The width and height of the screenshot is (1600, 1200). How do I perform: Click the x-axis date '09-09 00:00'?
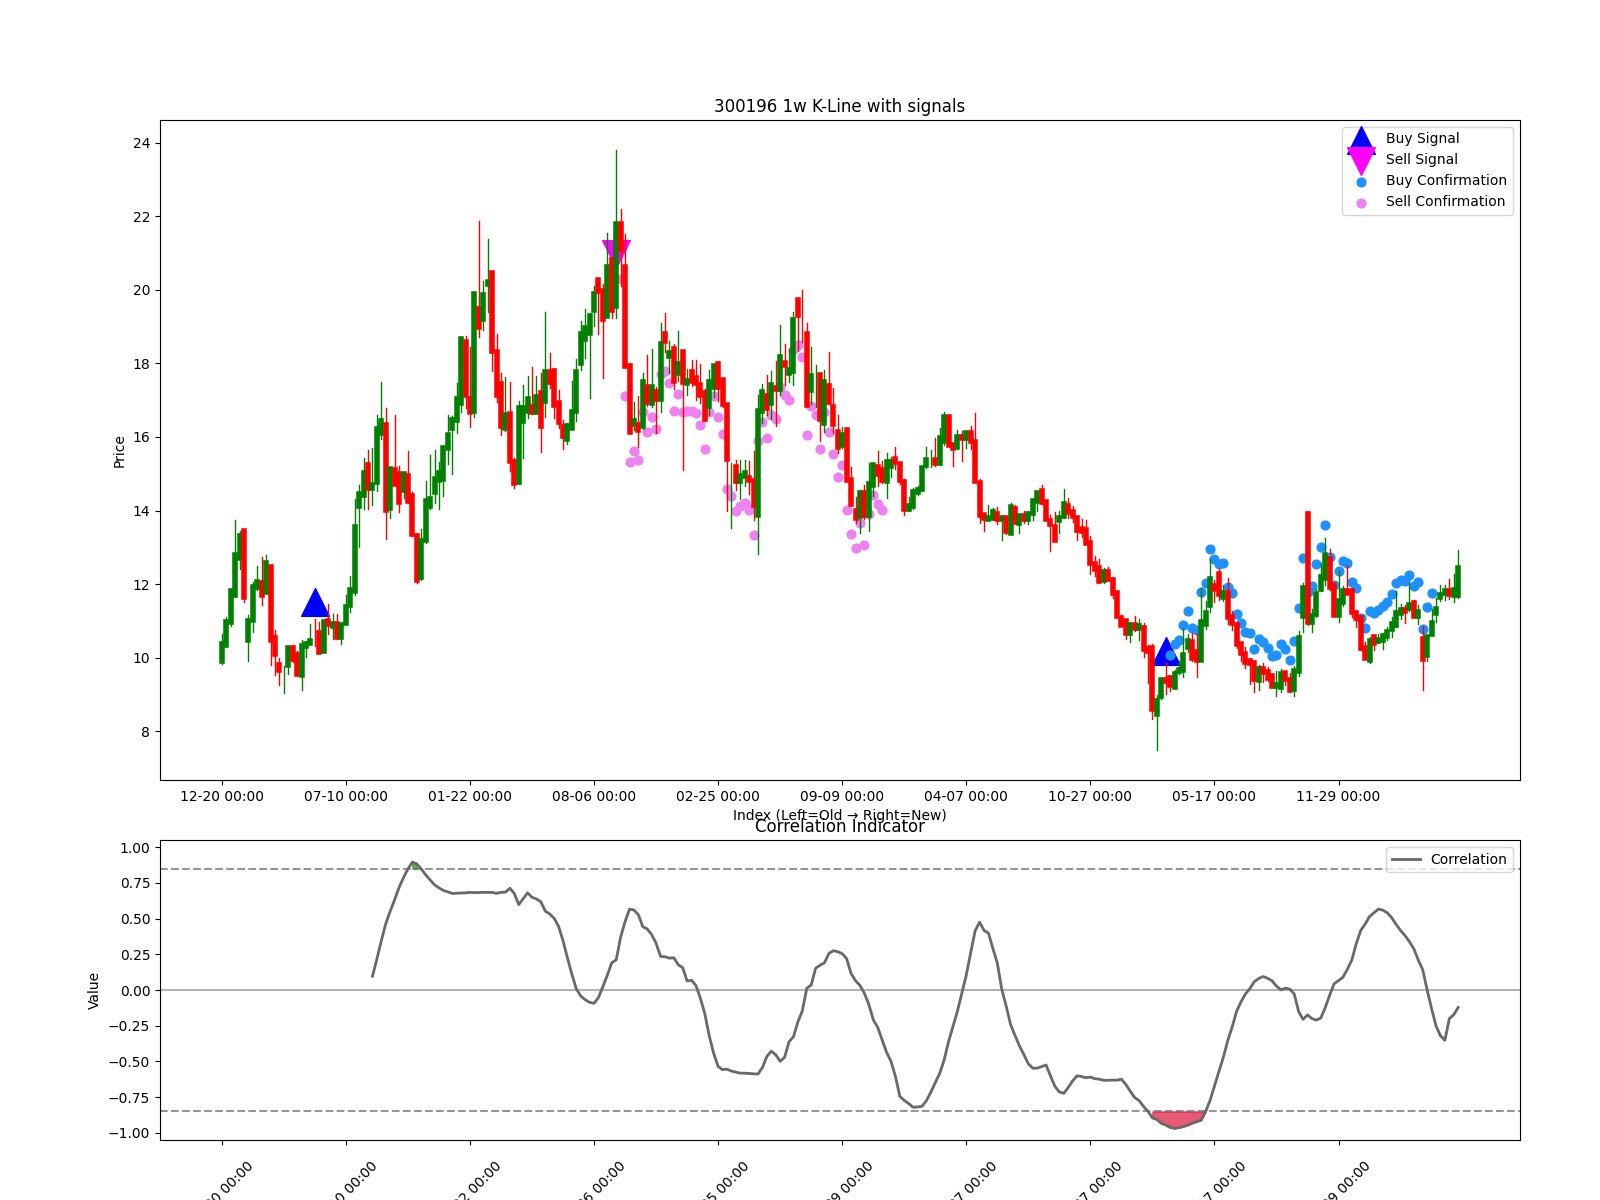842,796
